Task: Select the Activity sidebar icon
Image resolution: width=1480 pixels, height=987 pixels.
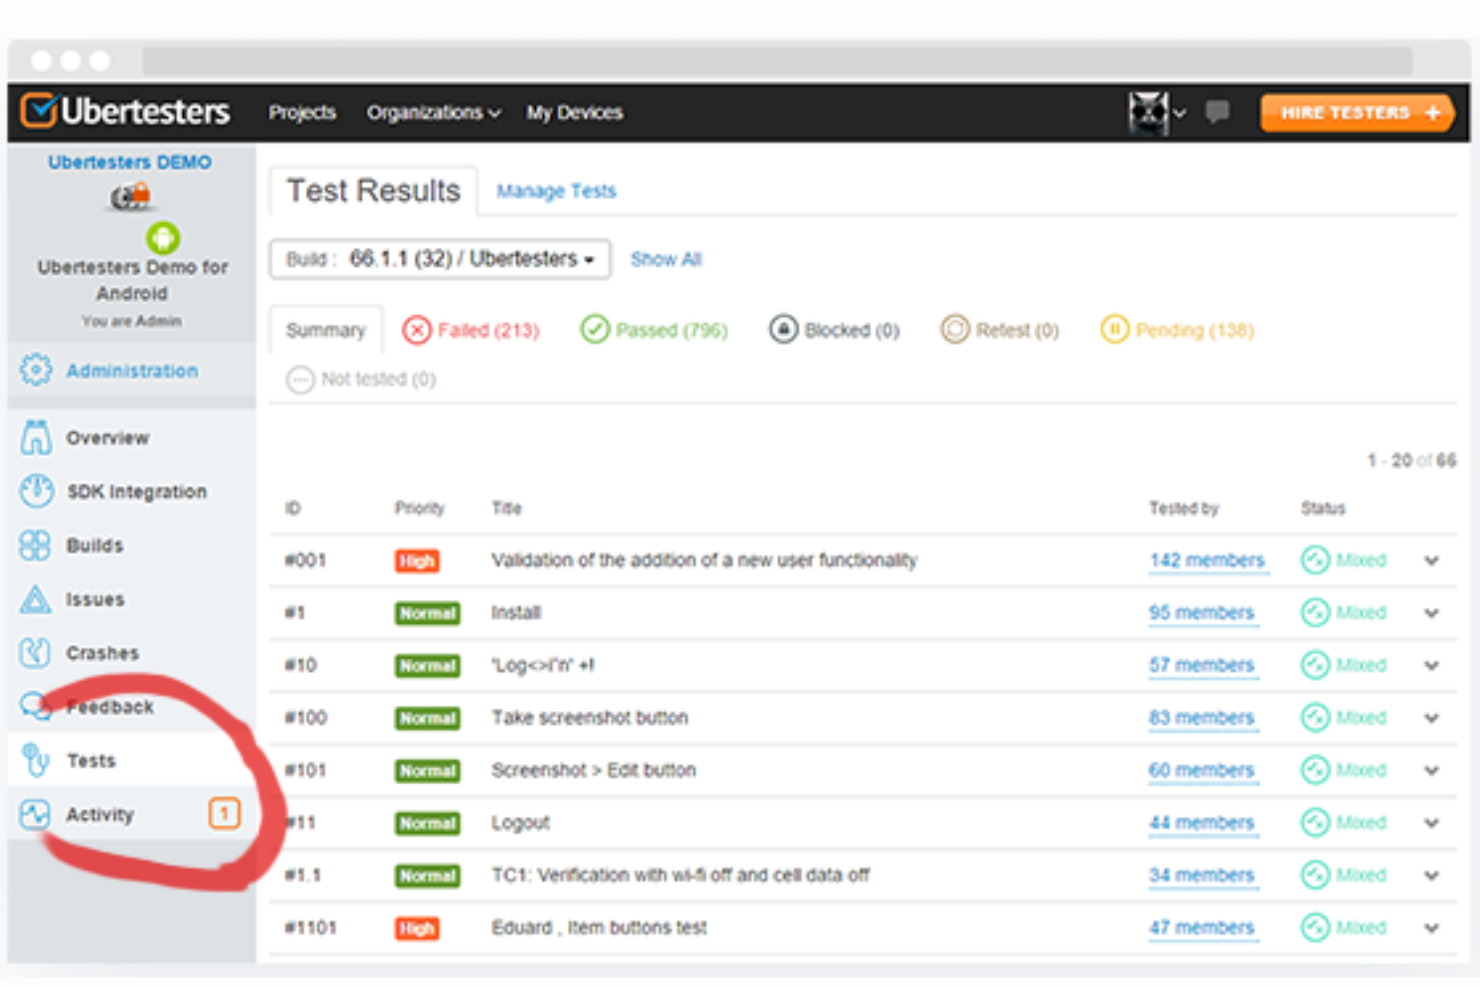Action: point(35,814)
